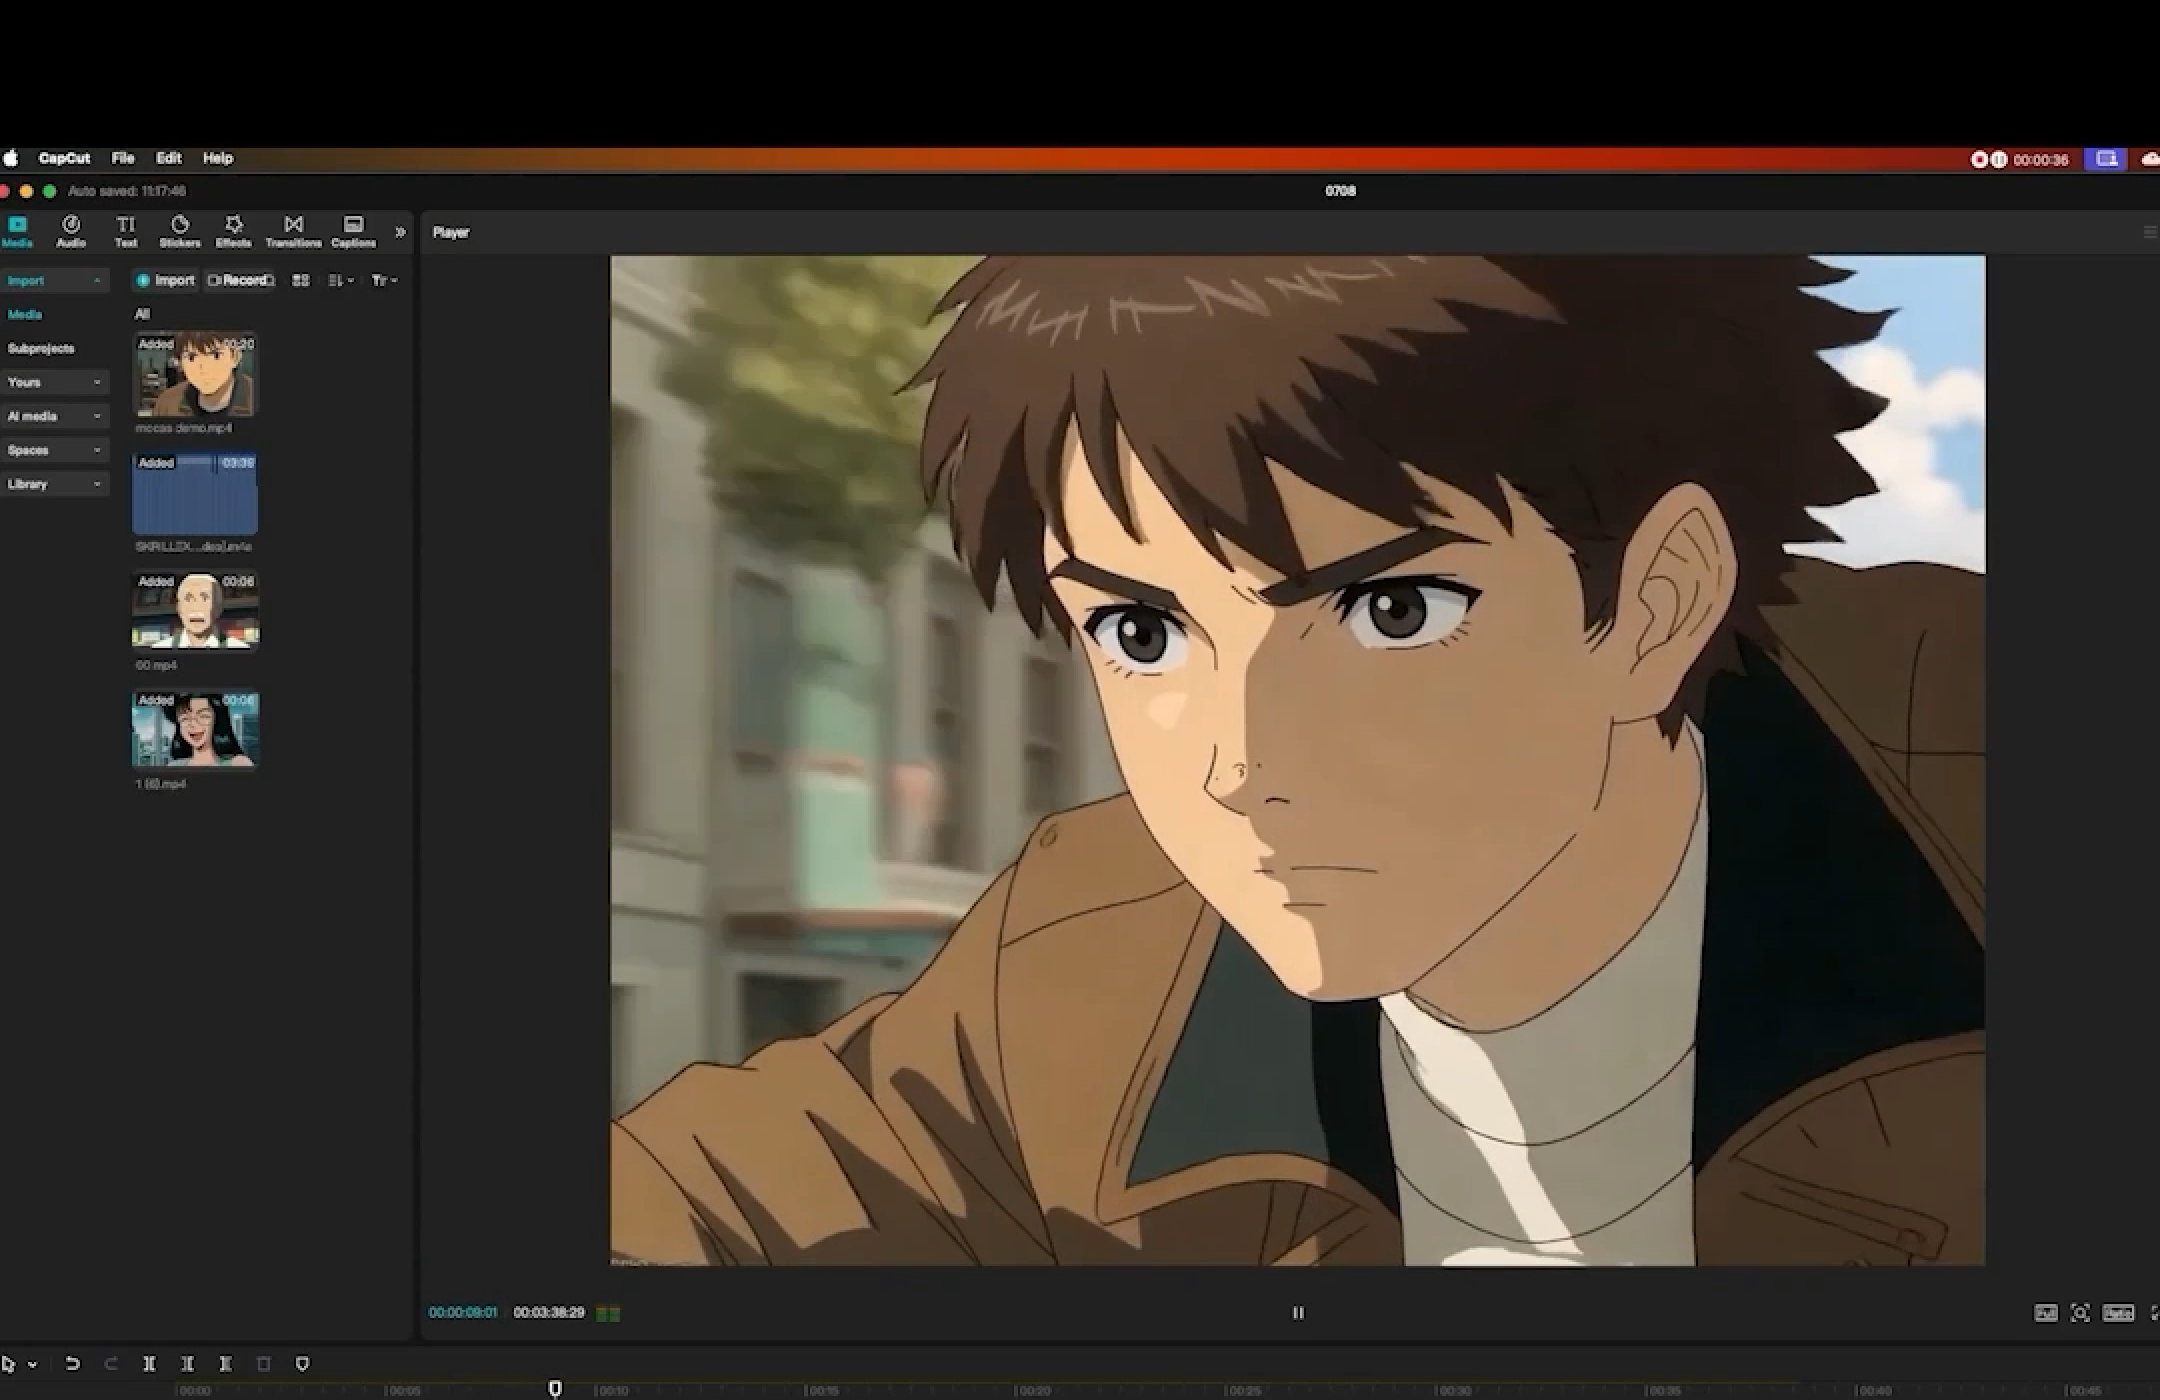Open the cursor tool mode dropdown
2160x1400 pixels.
(x=32, y=1364)
